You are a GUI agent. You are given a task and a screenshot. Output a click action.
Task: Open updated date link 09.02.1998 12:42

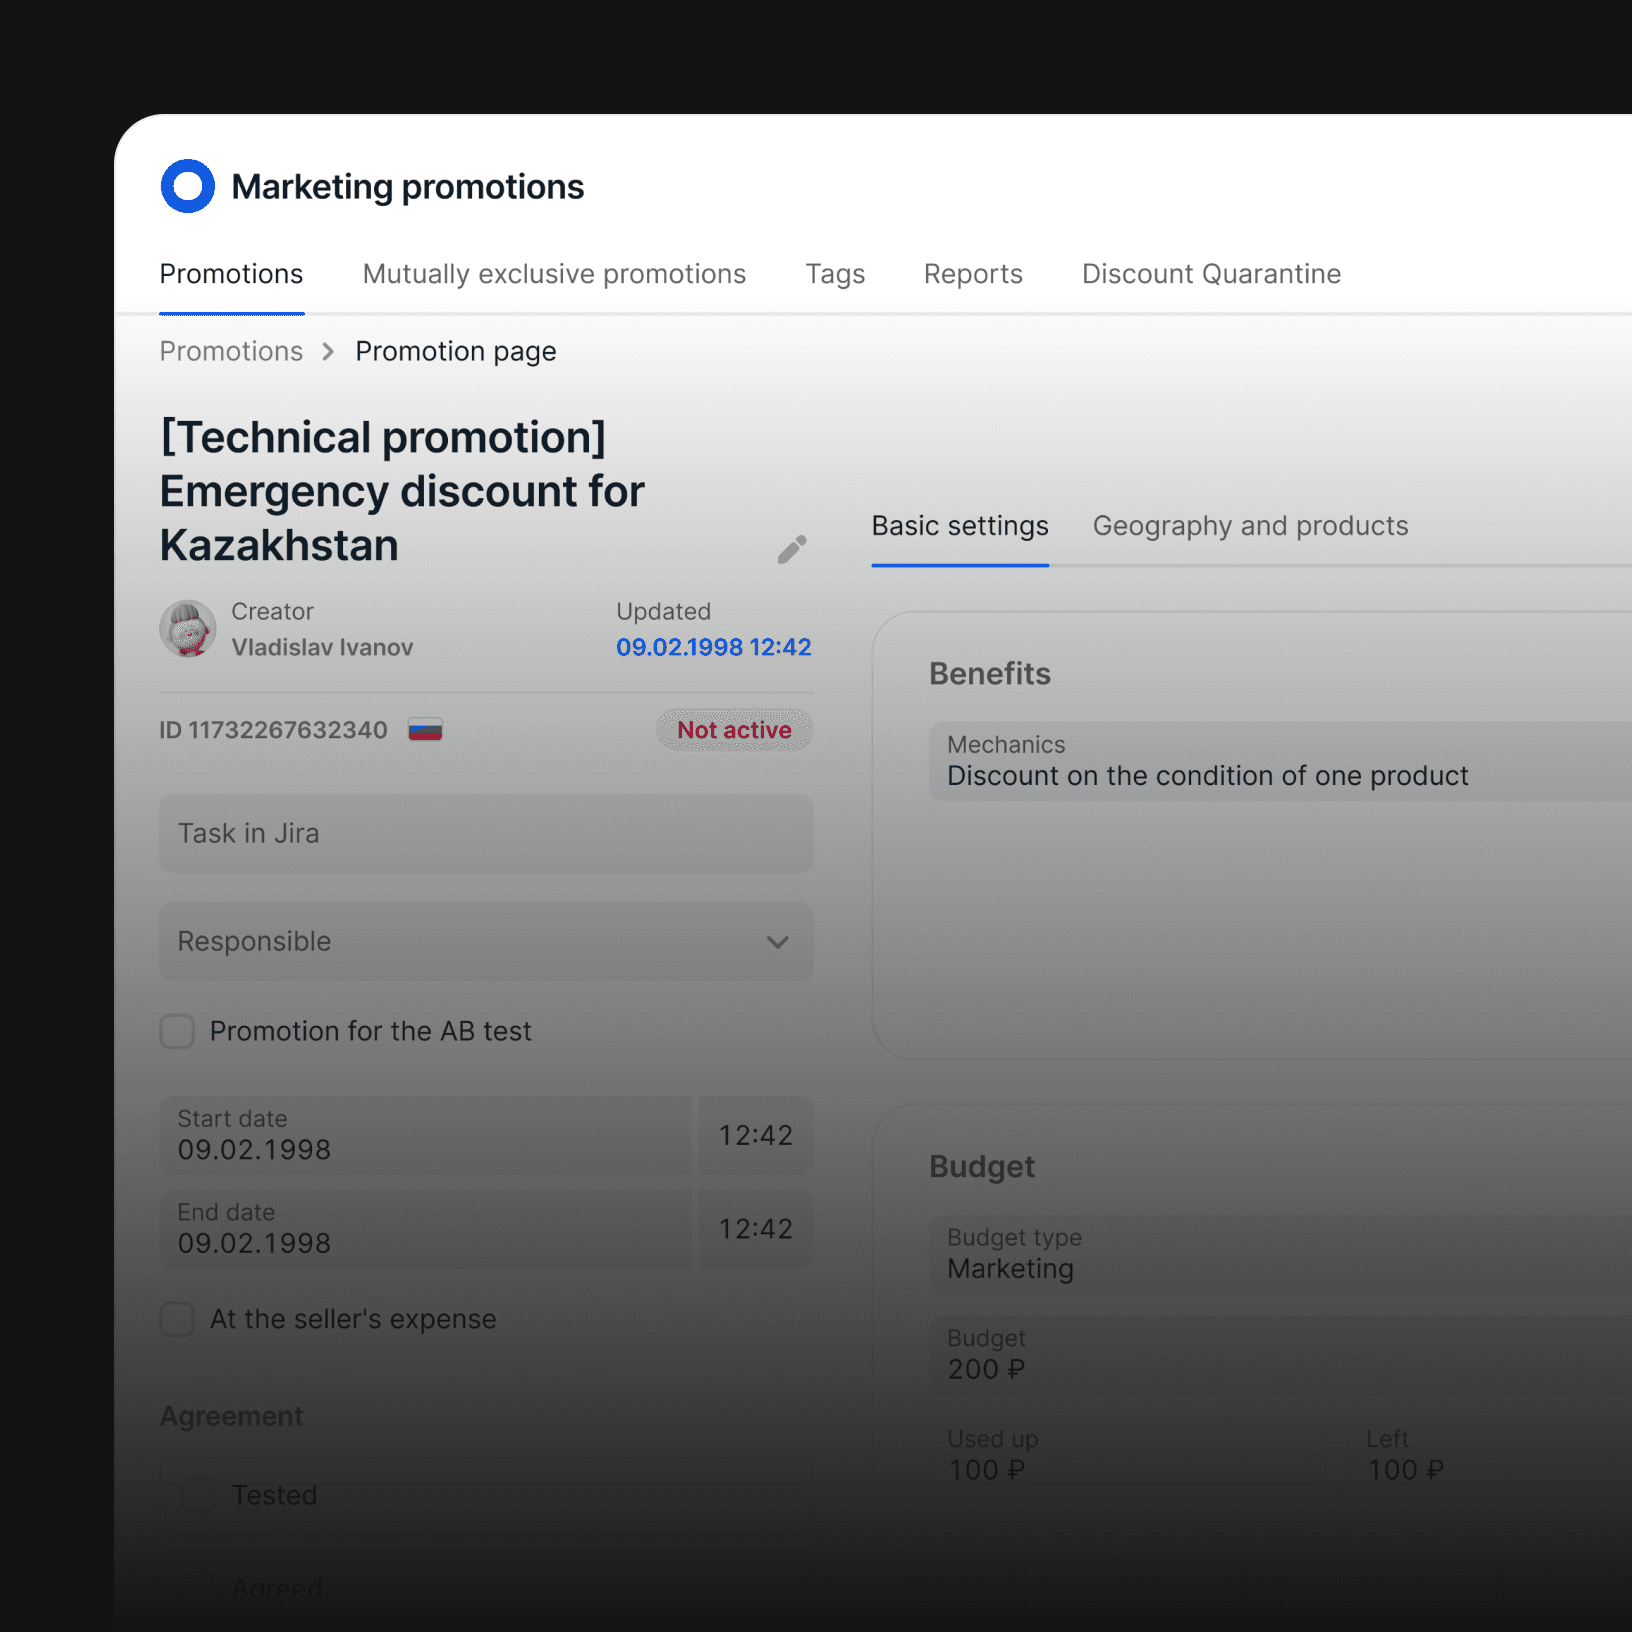[714, 647]
